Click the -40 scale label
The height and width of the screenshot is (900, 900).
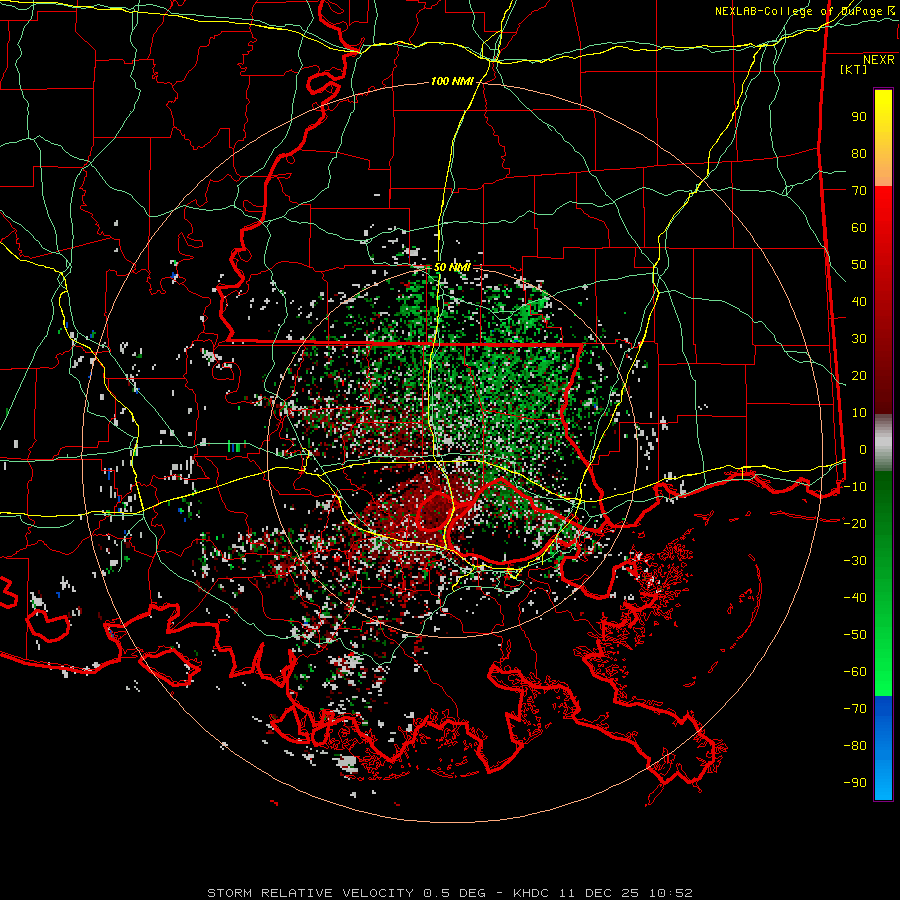[855, 598]
